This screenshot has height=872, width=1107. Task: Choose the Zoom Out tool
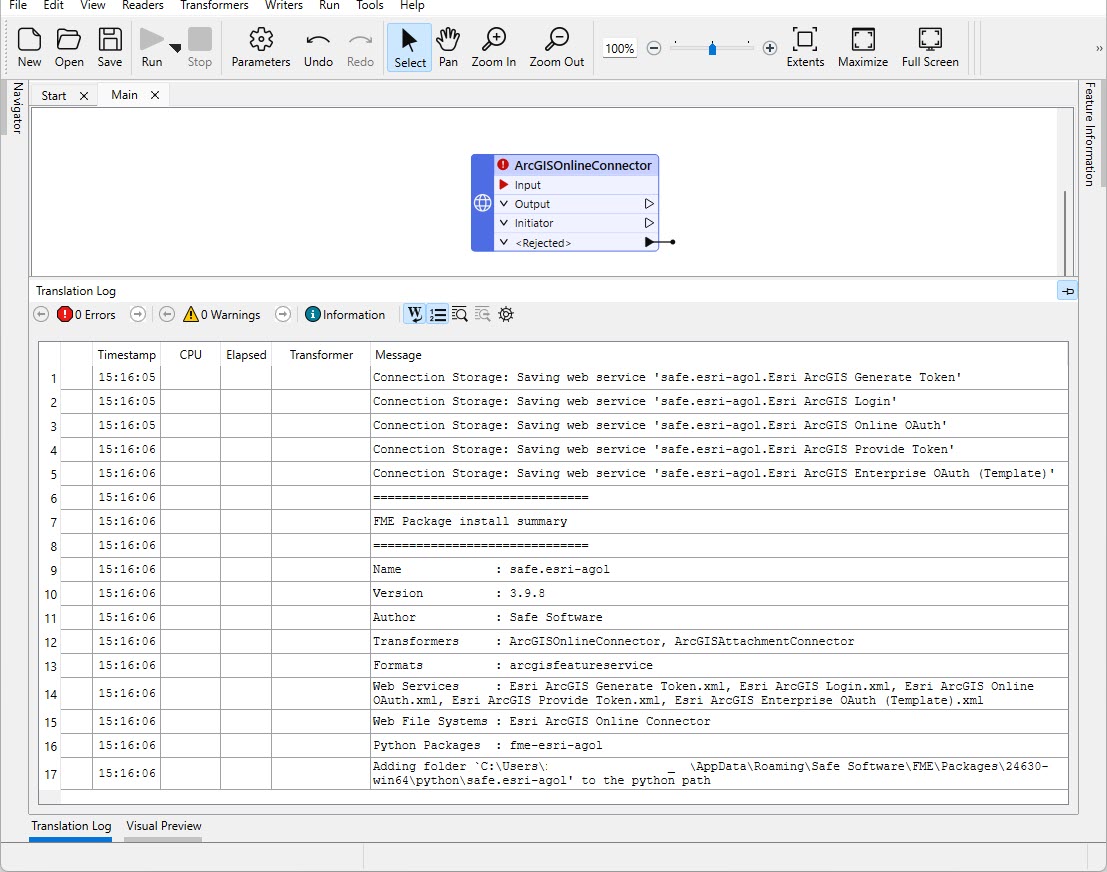pyautogui.click(x=556, y=47)
